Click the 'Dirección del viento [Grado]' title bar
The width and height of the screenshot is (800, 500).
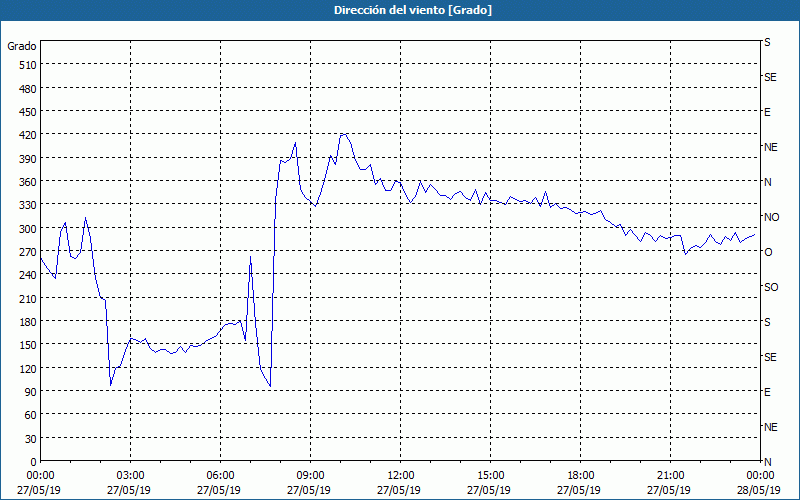400,10
